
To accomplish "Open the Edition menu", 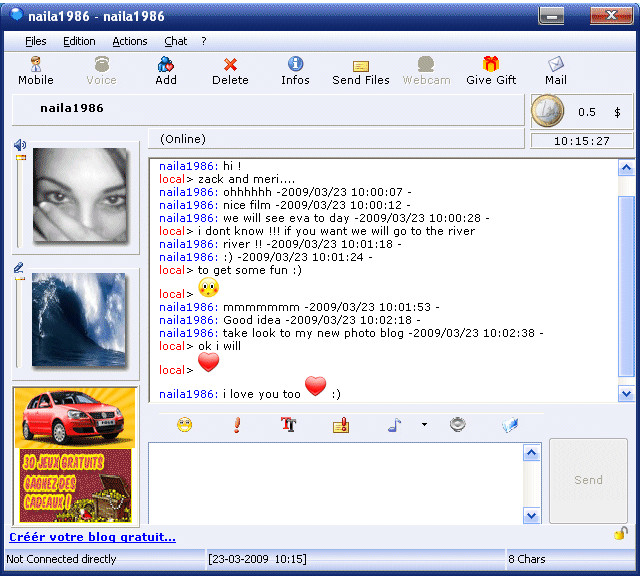I will (79, 41).
